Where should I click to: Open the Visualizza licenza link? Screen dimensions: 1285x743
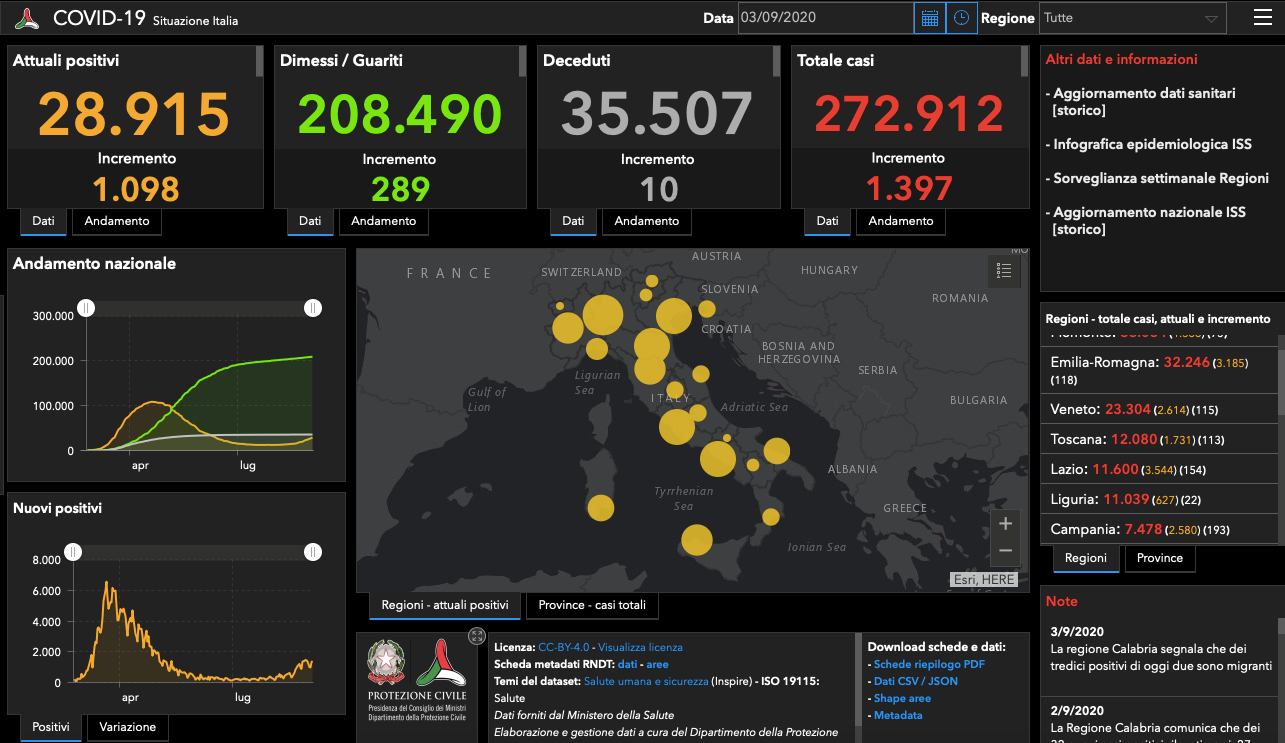pyautogui.click(x=640, y=648)
